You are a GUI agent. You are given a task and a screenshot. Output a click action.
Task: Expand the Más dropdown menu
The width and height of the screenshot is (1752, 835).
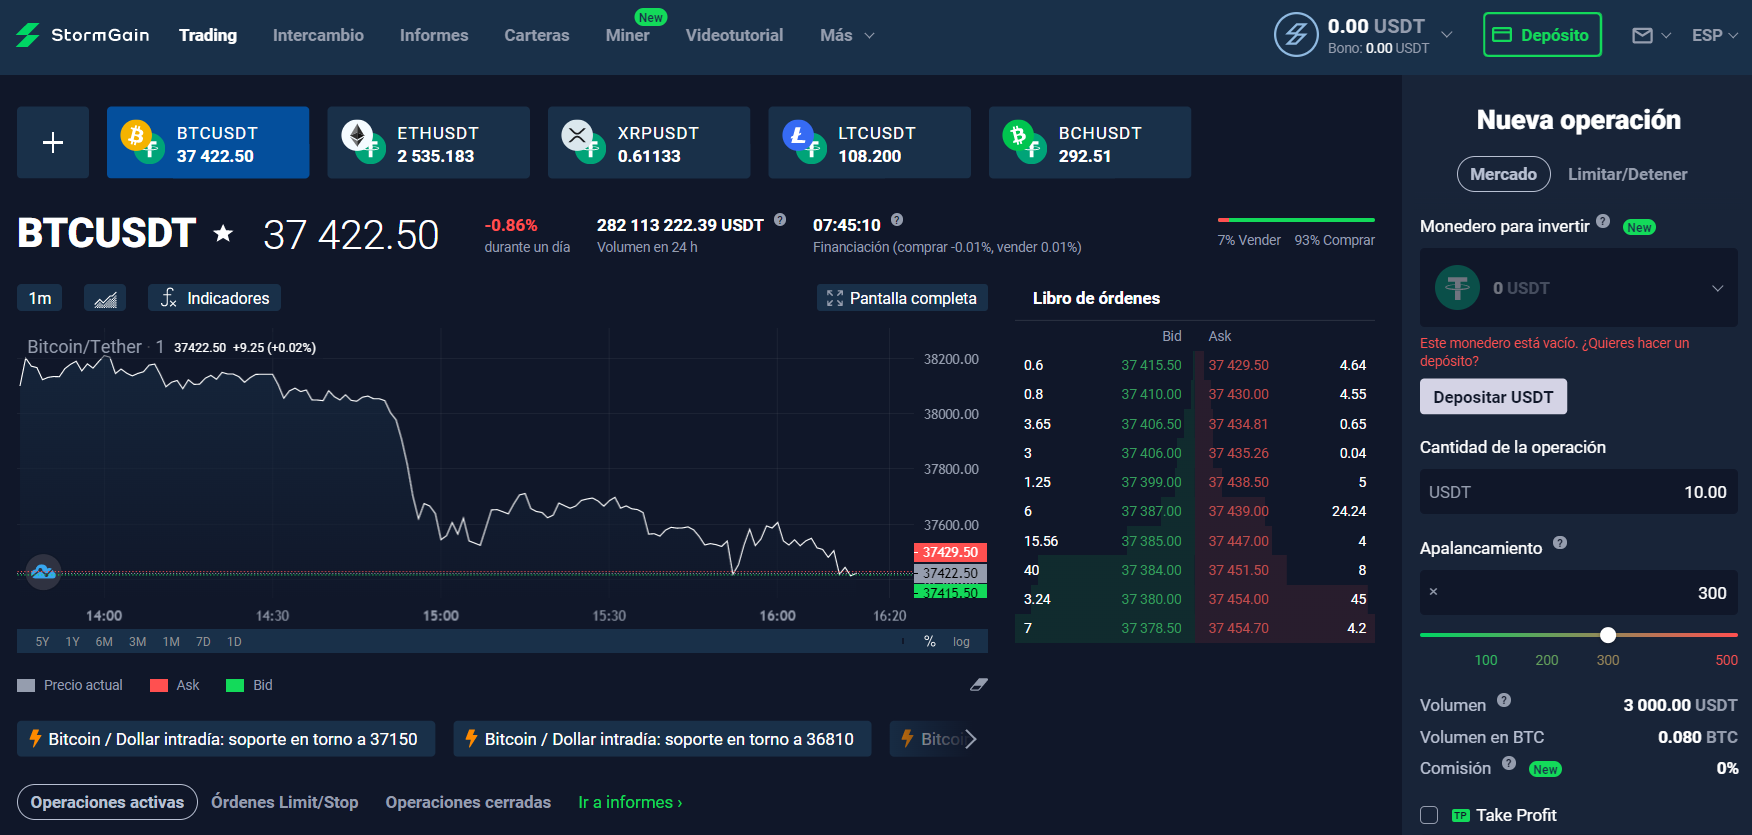click(x=847, y=35)
